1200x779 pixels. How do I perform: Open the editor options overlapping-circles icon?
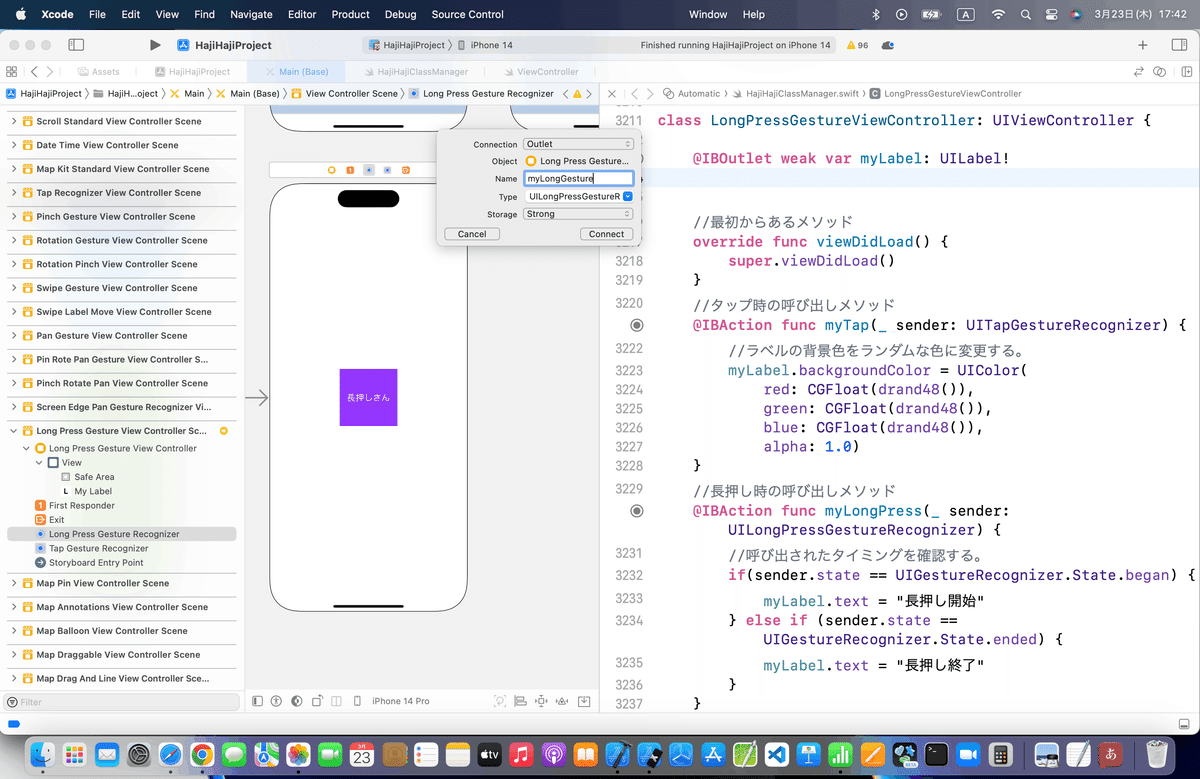pos(1159,72)
